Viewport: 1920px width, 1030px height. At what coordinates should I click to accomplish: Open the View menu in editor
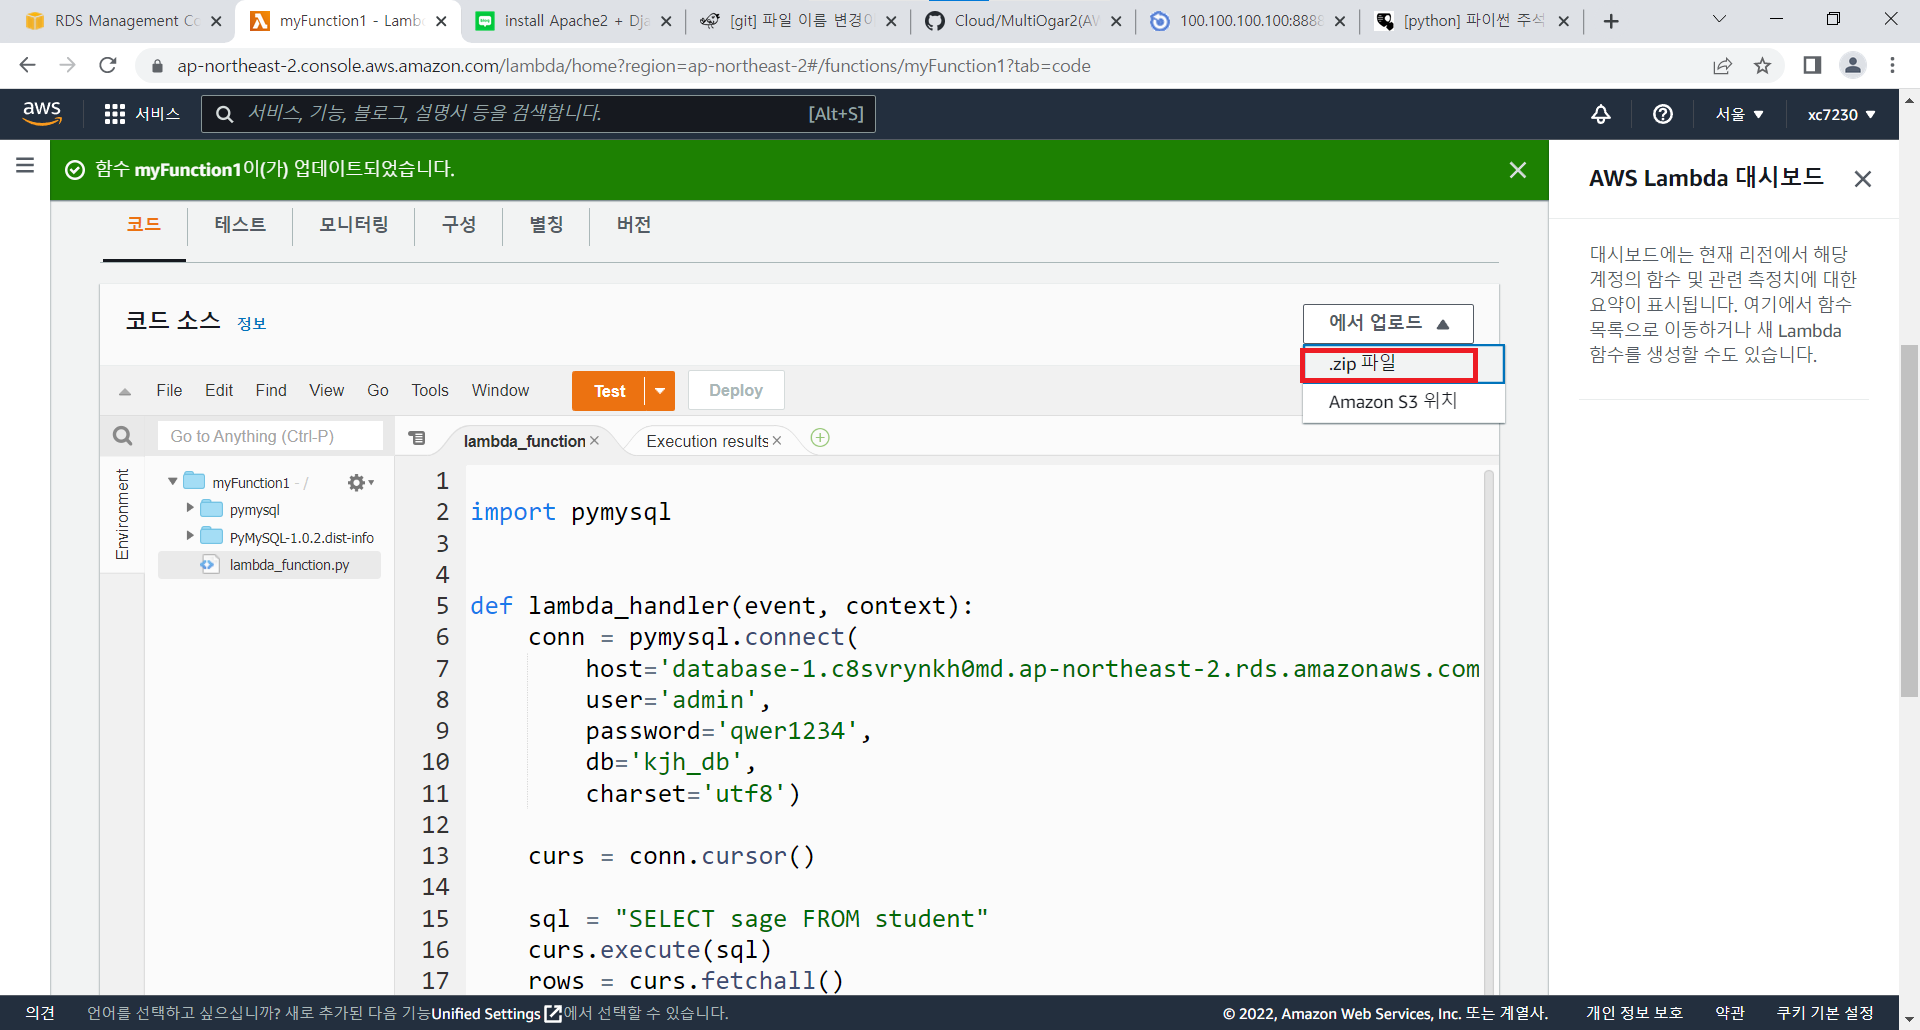(327, 391)
